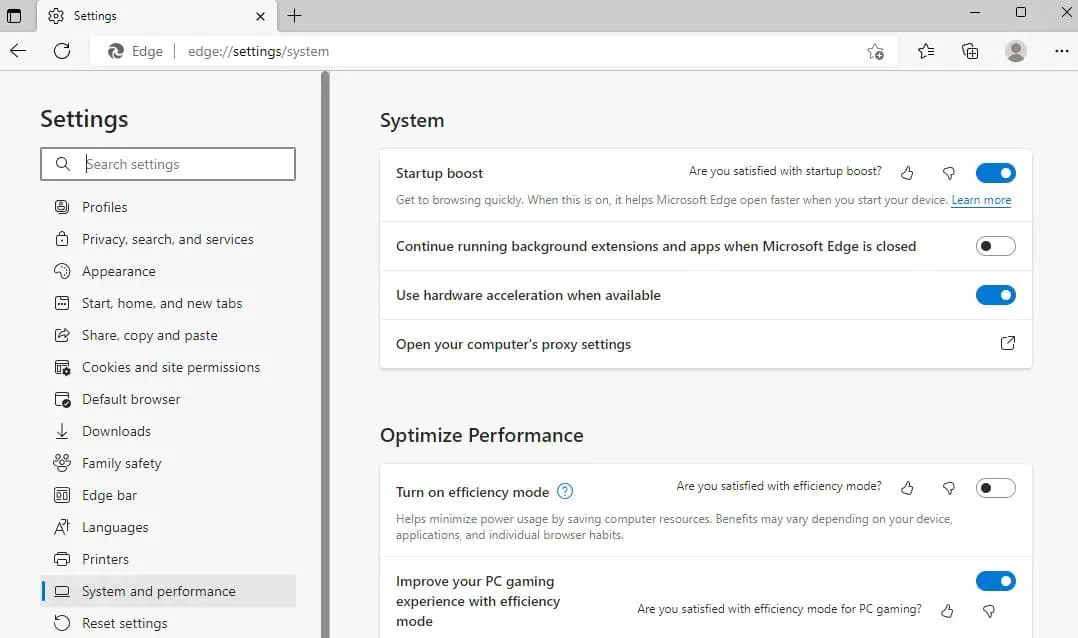Open the Collections panel icon
Image resolution: width=1078 pixels, height=638 pixels.
point(969,50)
